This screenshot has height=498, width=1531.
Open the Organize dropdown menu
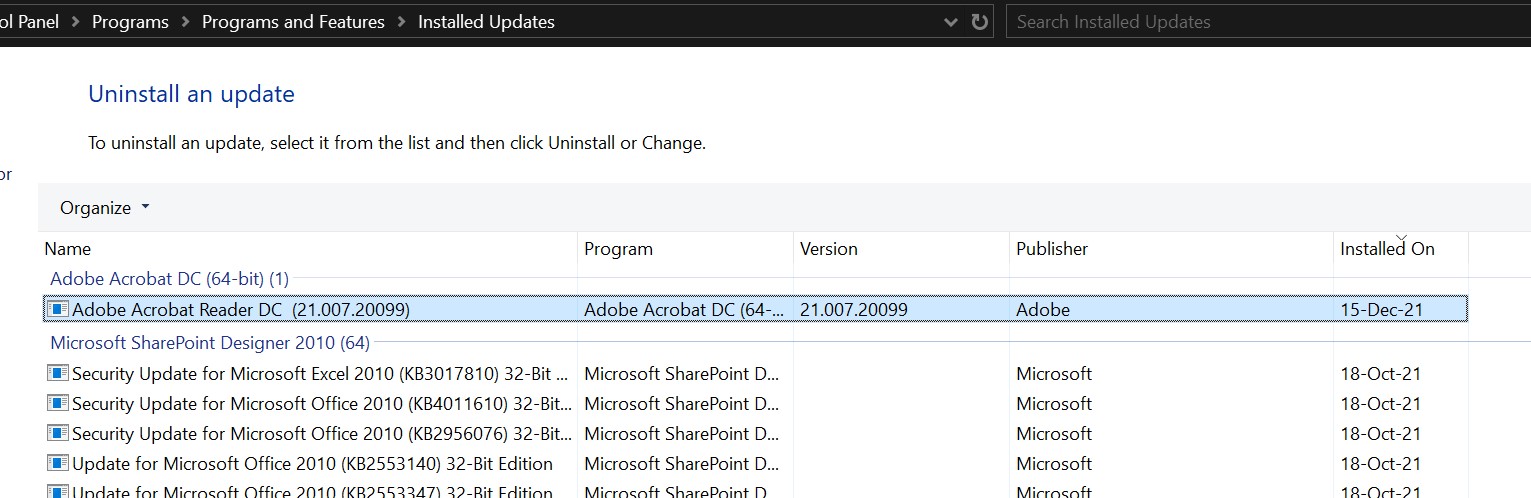(x=104, y=208)
